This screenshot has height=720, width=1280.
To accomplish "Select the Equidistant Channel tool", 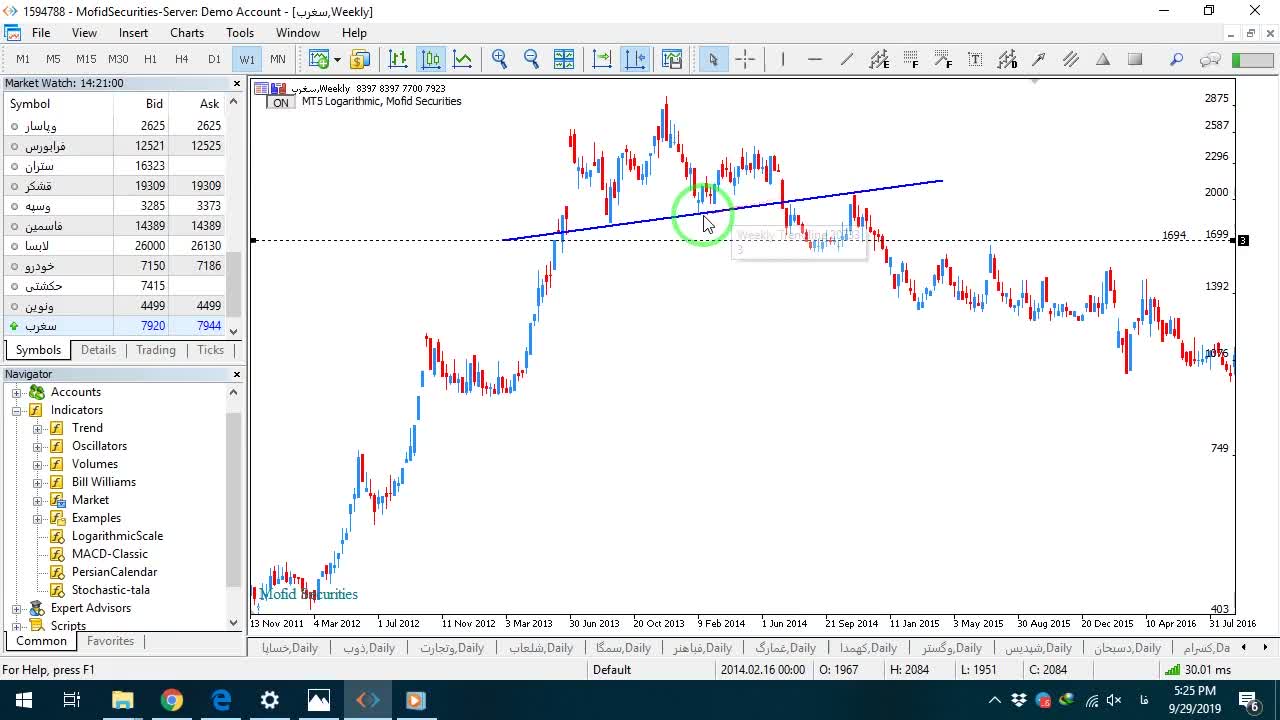I will coord(879,59).
